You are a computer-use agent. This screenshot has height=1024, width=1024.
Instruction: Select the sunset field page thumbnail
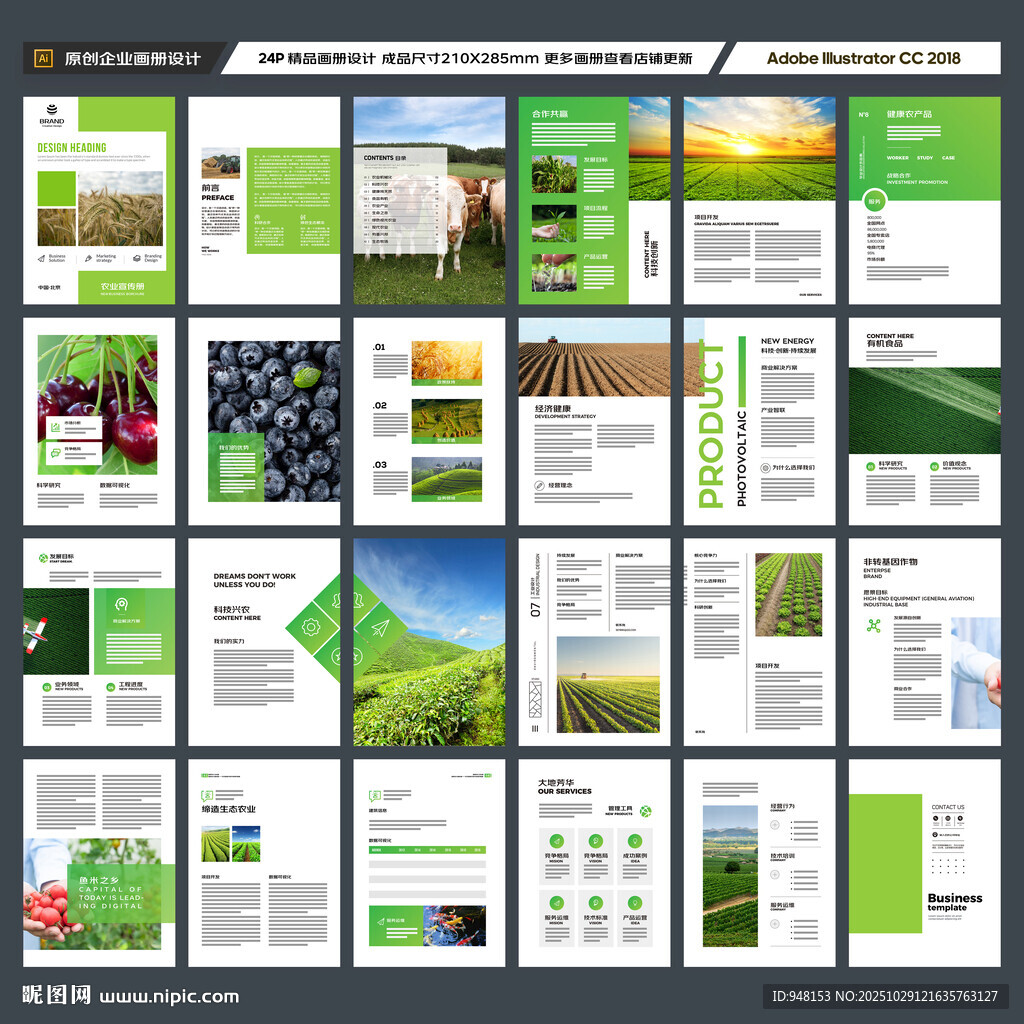[760, 200]
